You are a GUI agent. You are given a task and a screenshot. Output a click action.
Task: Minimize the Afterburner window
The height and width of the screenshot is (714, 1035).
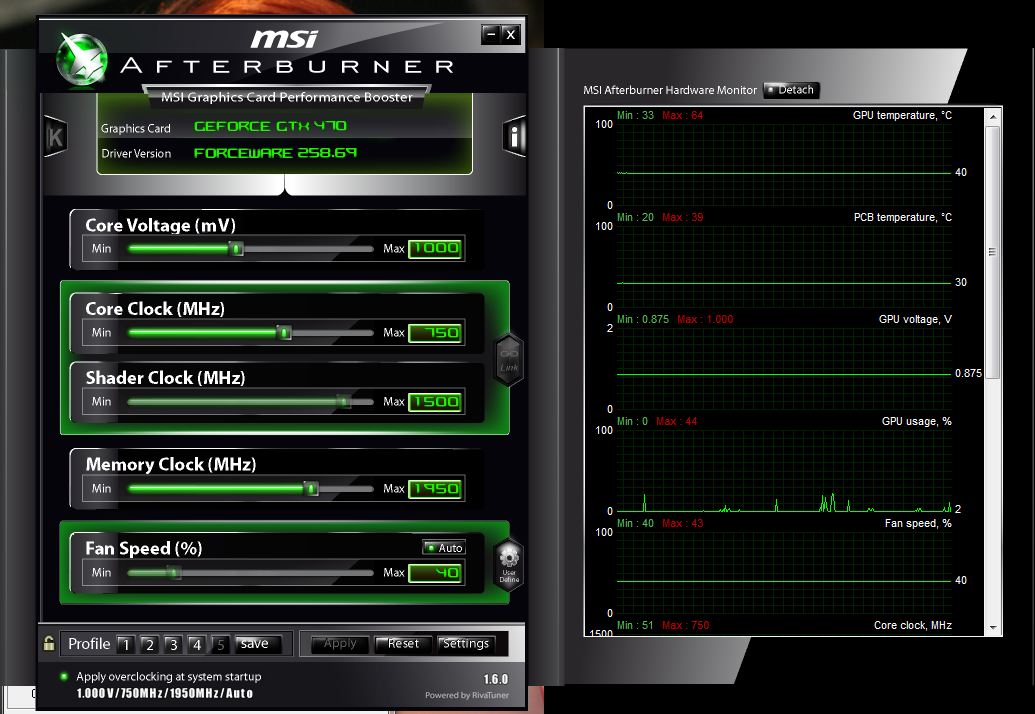(490, 34)
